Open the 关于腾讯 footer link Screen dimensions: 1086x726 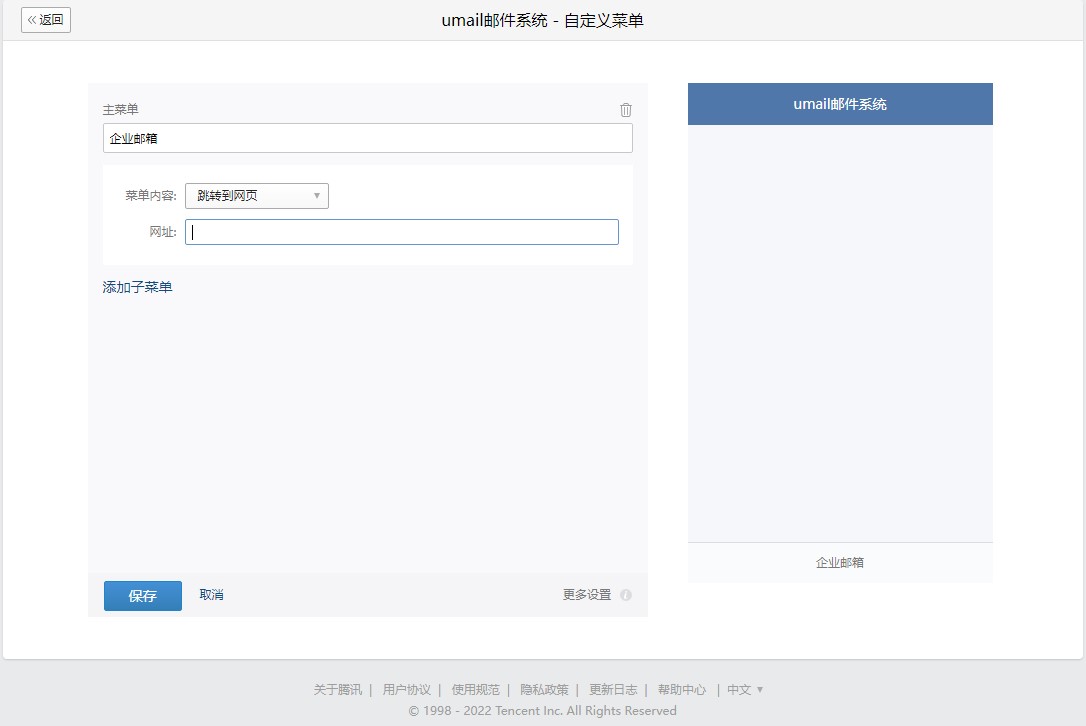pyautogui.click(x=338, y=690)
